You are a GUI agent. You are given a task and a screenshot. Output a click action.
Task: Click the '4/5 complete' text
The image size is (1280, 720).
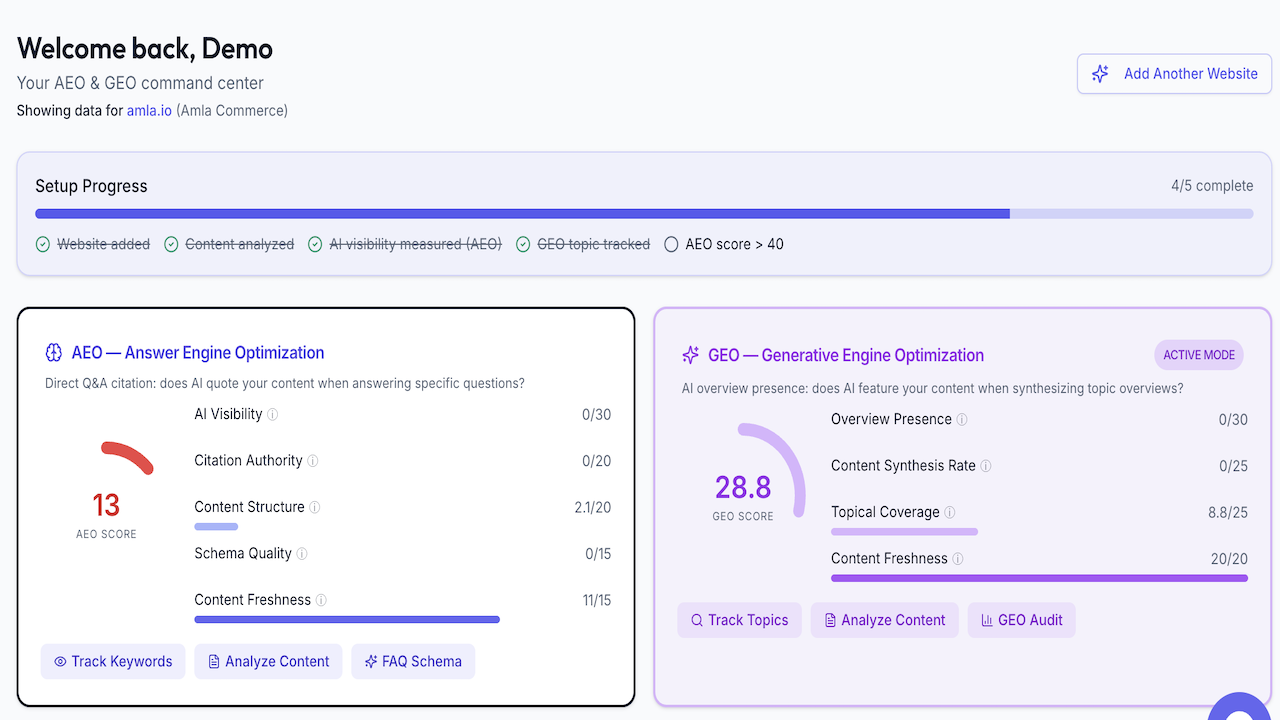1212,186
